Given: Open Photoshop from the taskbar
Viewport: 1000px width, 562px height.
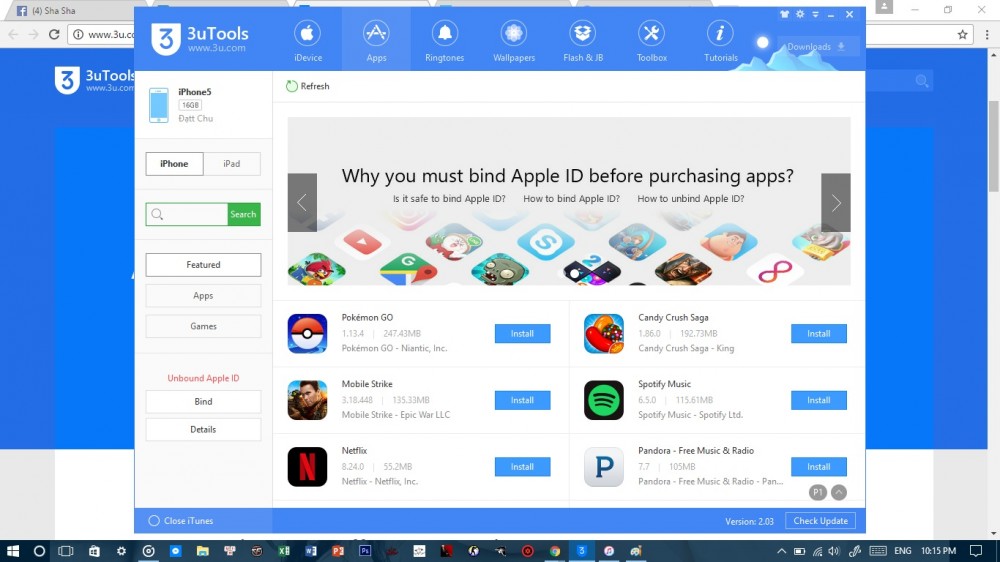Looking at the screenshot, I should coord(365,551).
